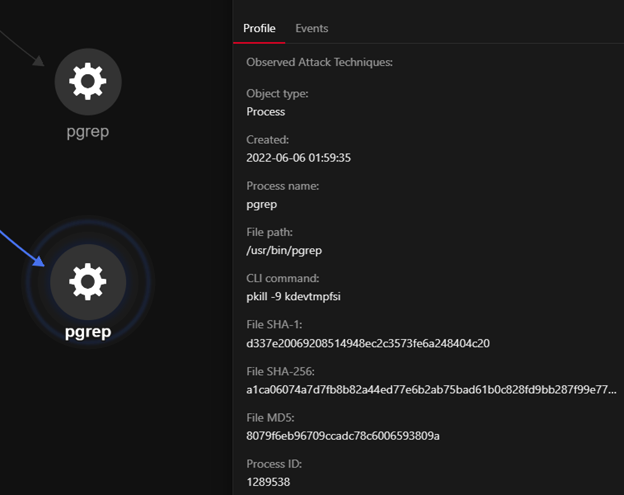Click the Observed Attack Techniques heading
Screen dimensions: 624x495
point(319,62)
